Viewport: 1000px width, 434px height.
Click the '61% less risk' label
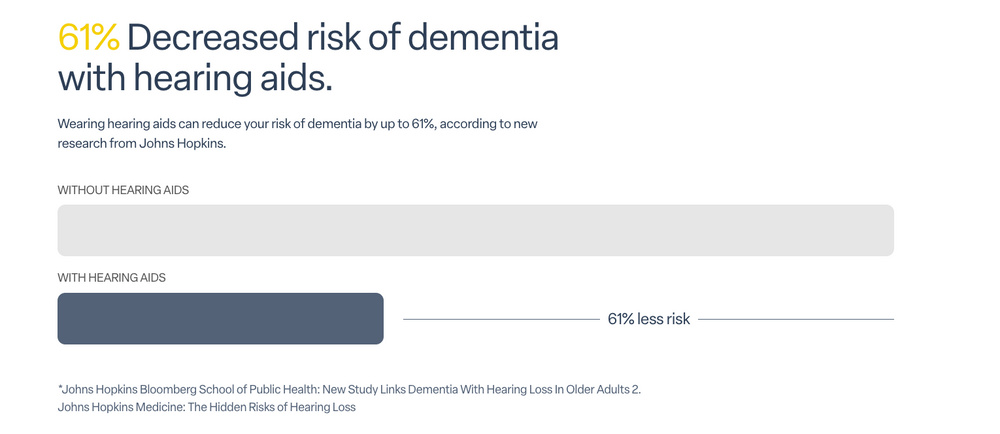tap(649, 319)
